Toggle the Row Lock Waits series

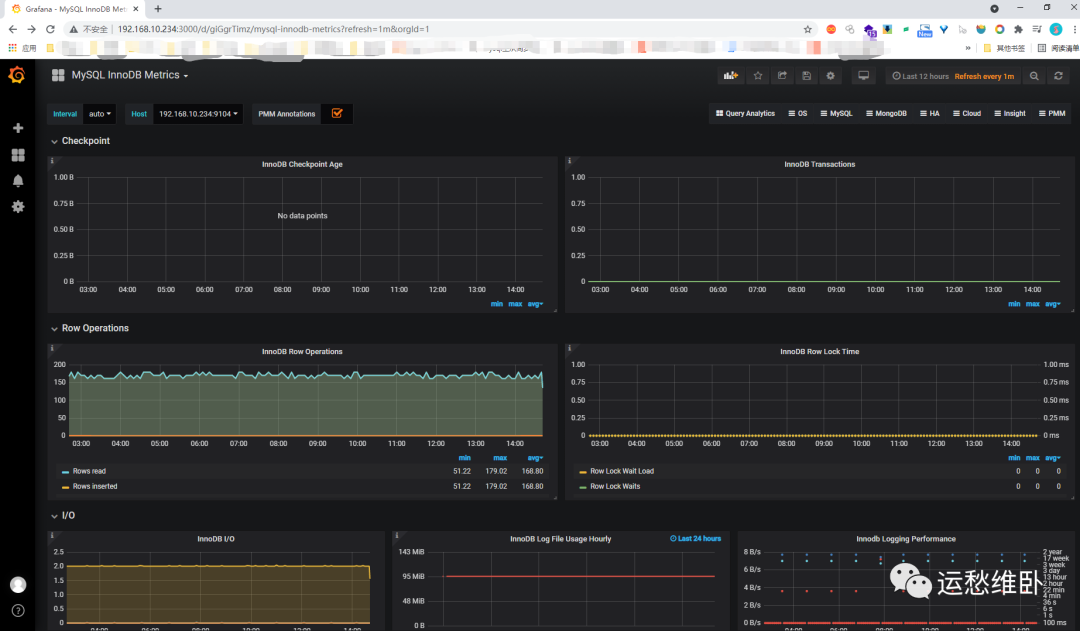coord(615,486)
